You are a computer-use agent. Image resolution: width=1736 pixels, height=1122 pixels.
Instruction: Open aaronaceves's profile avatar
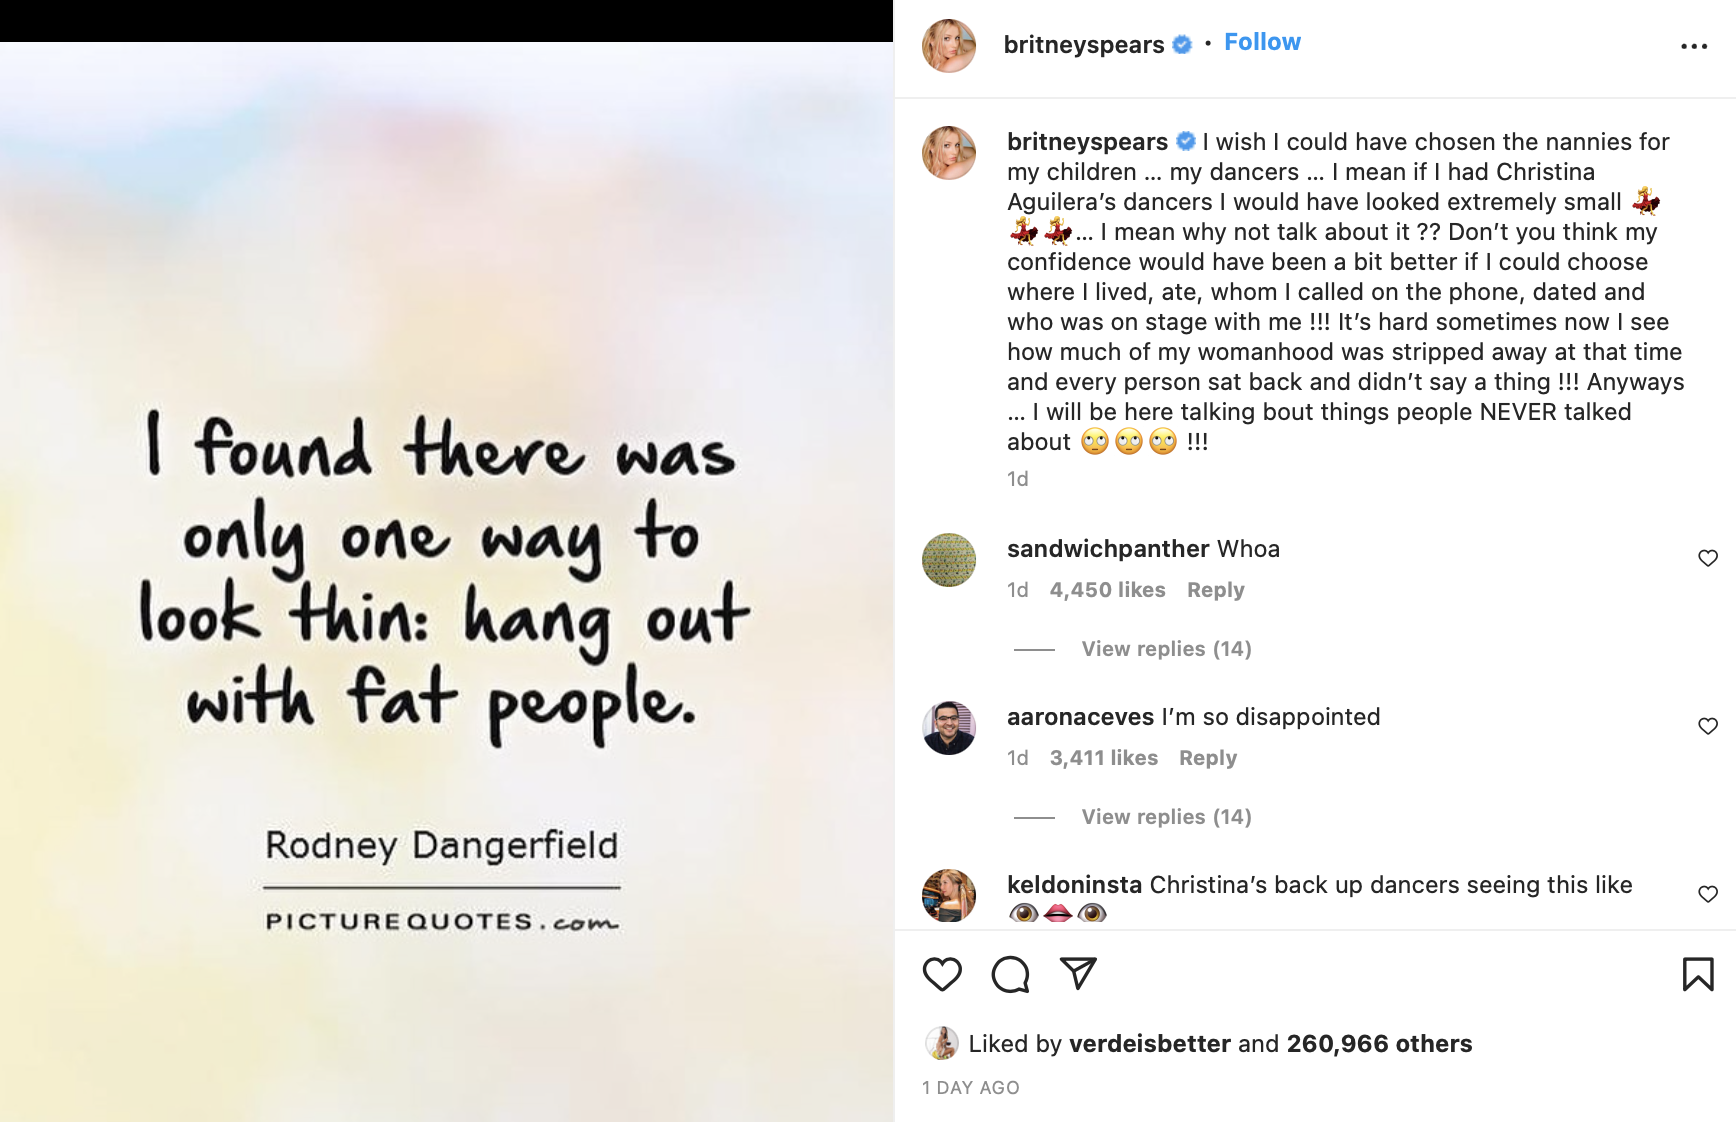[948, 728]
